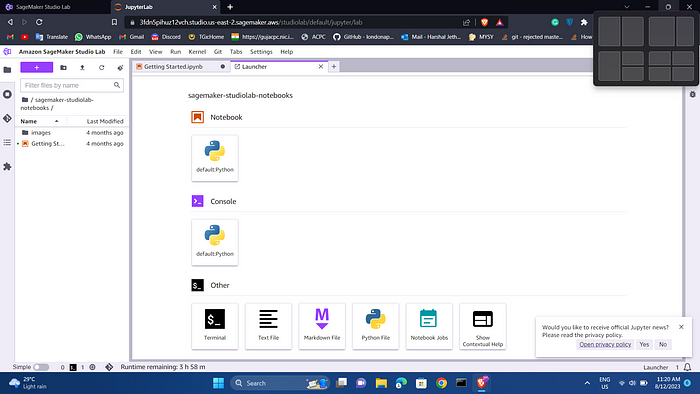Open the Table of Contents sidebar icon
This screenshot has width=700, height=394.
click(x=7, y=142)
